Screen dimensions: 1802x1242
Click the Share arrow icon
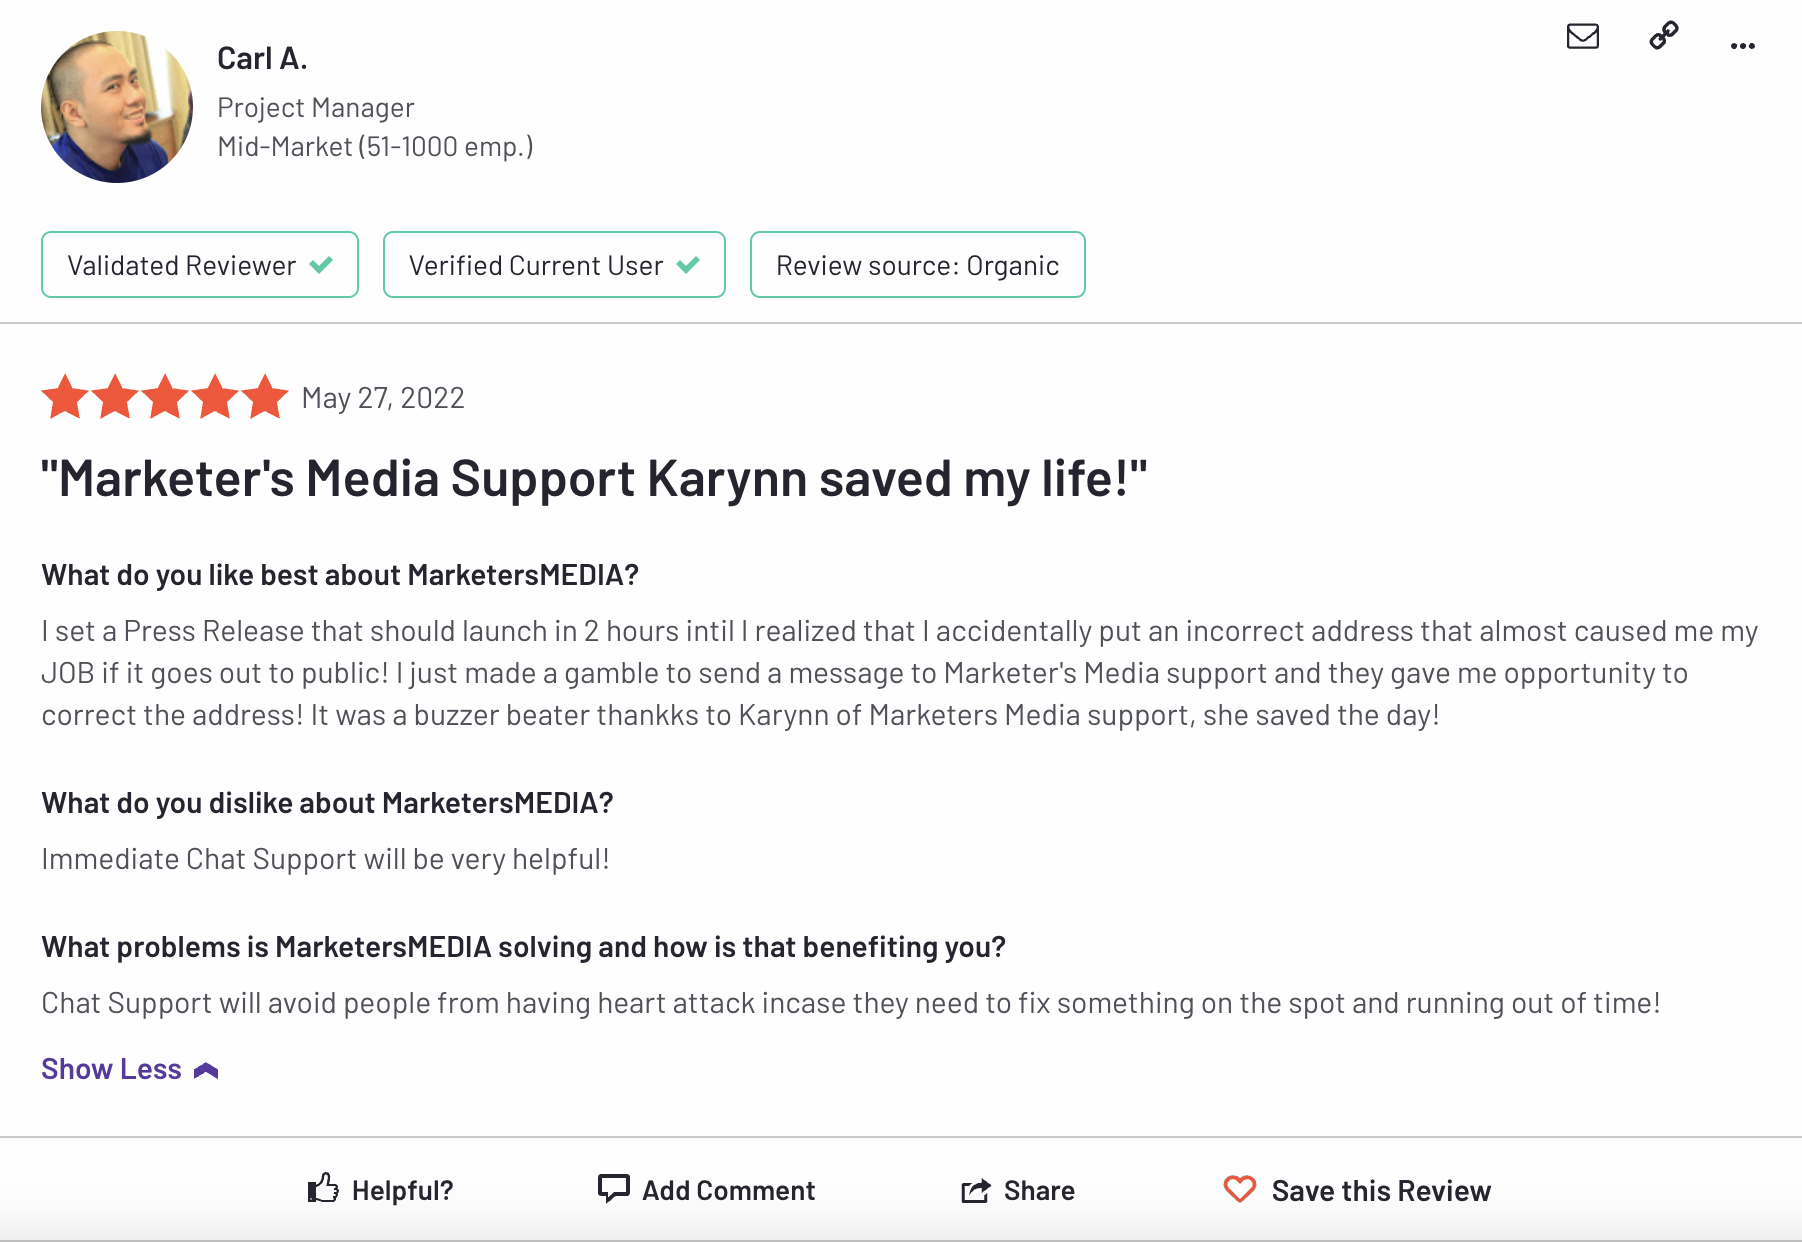(x=975, y=1190)
